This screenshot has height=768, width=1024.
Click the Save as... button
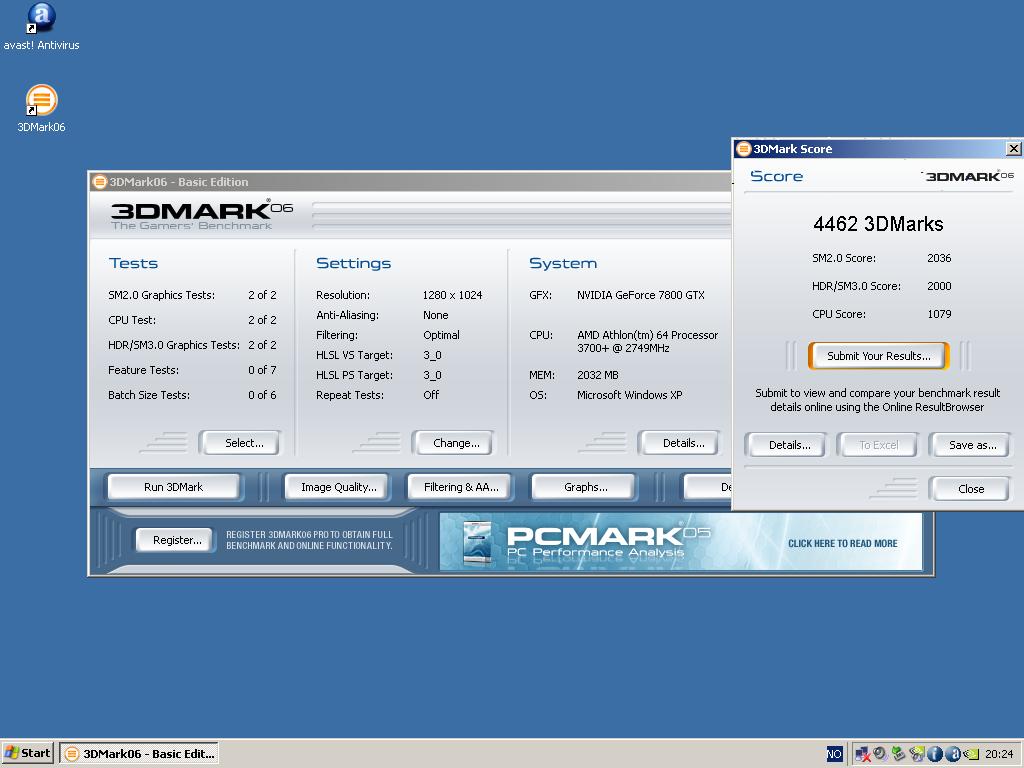pos(970,445)
